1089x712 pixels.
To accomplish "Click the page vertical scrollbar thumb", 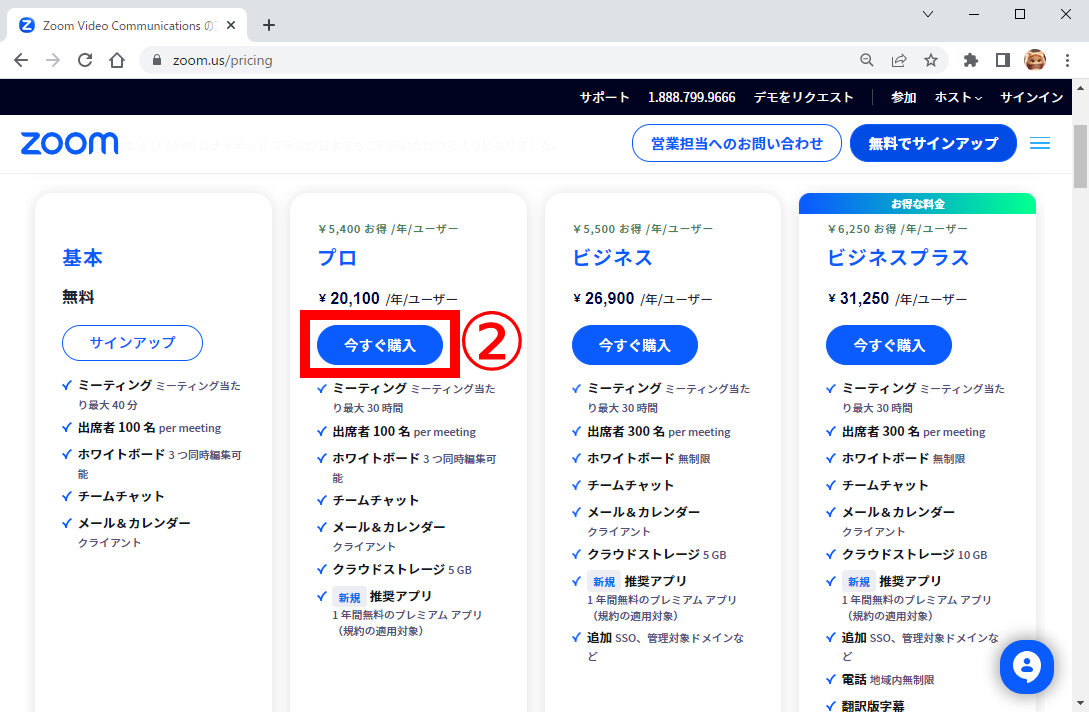I will coord(1081,156).
